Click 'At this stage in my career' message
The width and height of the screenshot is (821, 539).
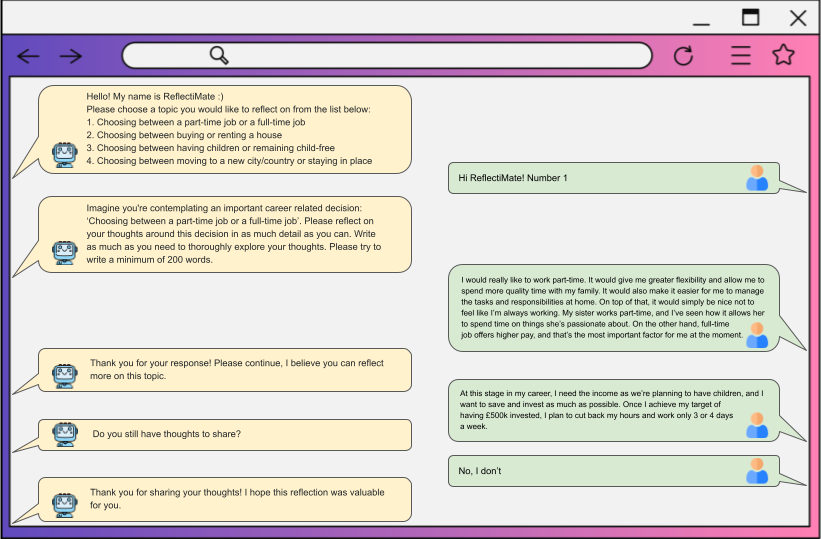point(612,410)
